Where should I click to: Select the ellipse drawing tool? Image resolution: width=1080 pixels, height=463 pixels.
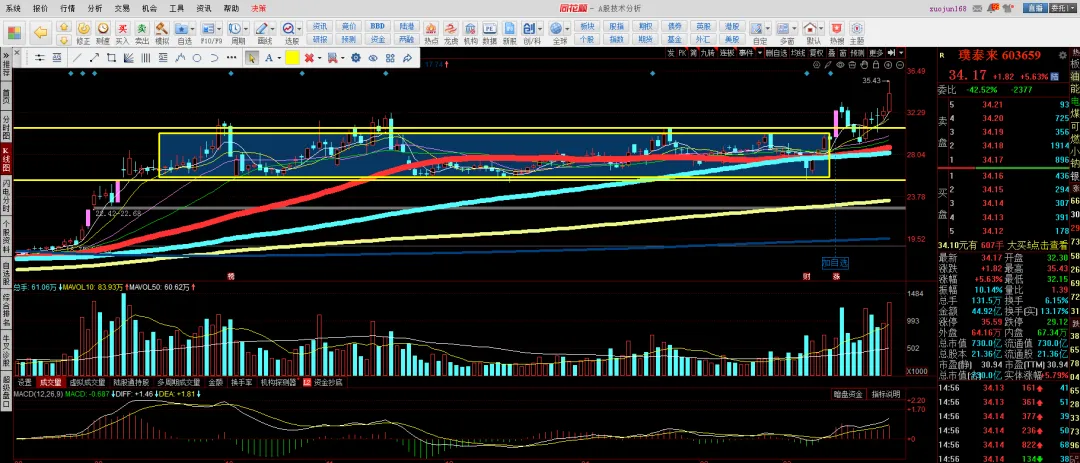pos(197,58)
